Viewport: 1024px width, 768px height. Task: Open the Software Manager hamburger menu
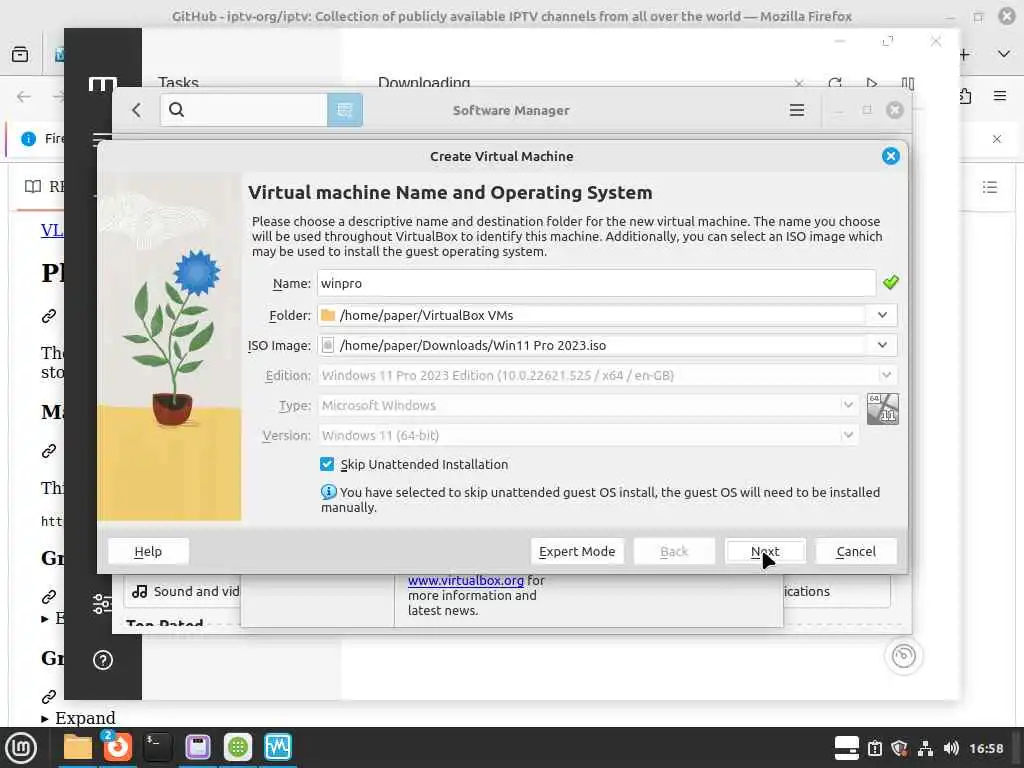[x=796, y=110]
